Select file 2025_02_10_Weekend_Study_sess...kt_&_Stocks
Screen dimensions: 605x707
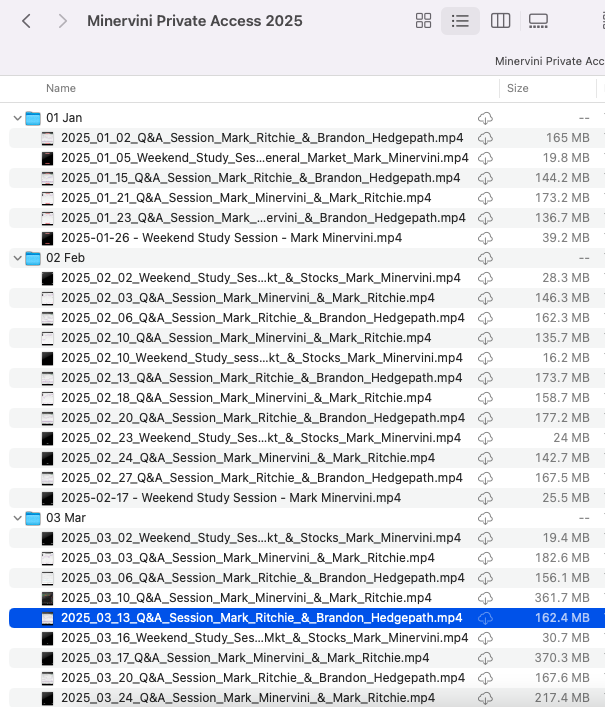tap(262, 358)
